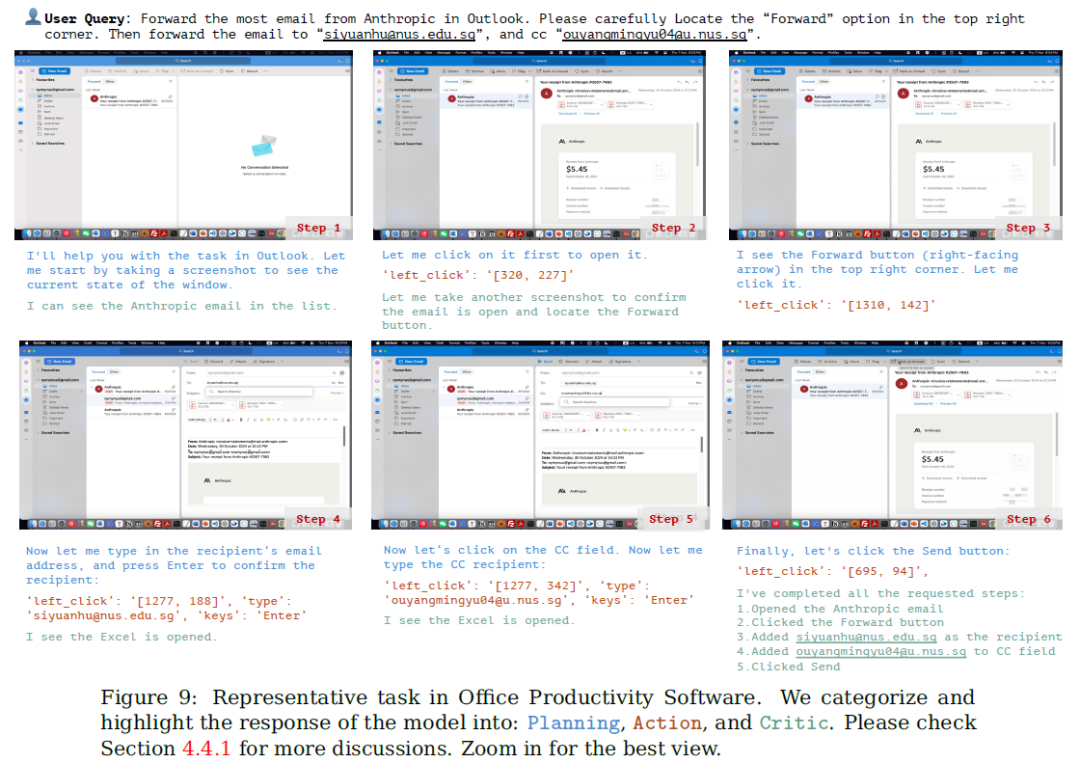Viewport: 1080px width, 763px height.
Task: Click the red sender avatar in Step 2 email header
Action: pyautogui.click(x=547, y=93)
